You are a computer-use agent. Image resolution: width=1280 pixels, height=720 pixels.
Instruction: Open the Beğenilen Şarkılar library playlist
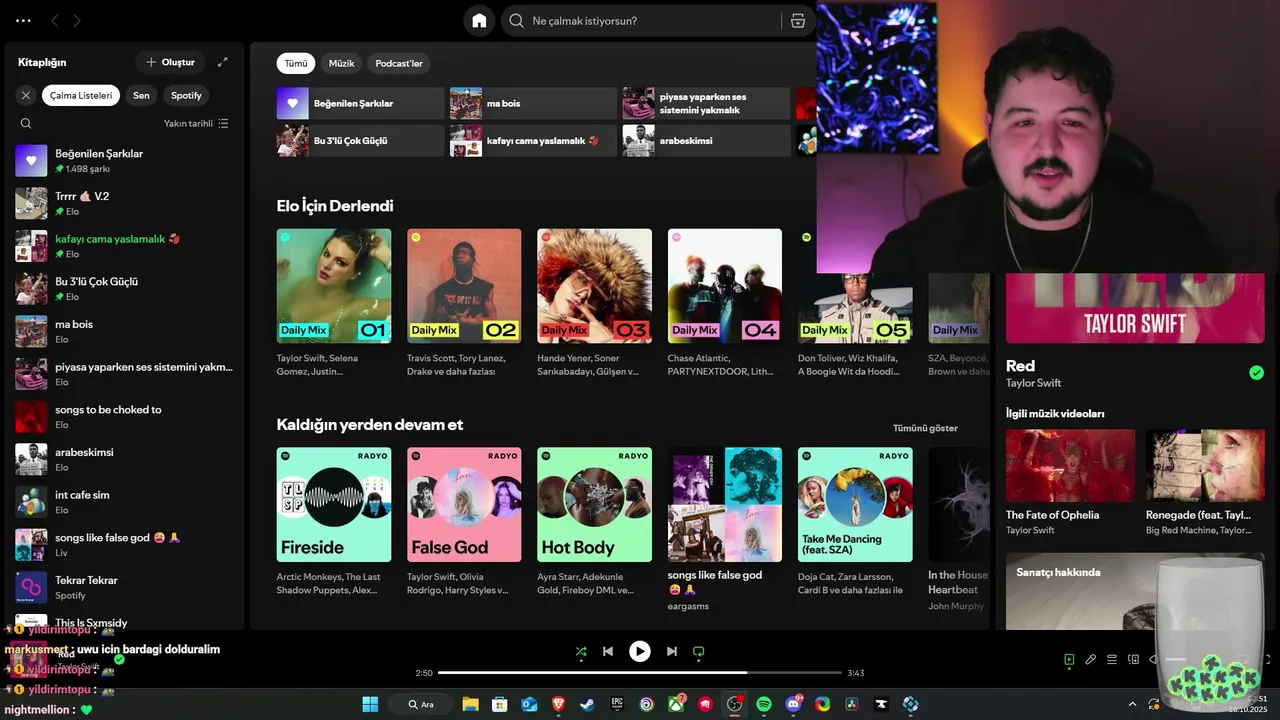(125, 161)
